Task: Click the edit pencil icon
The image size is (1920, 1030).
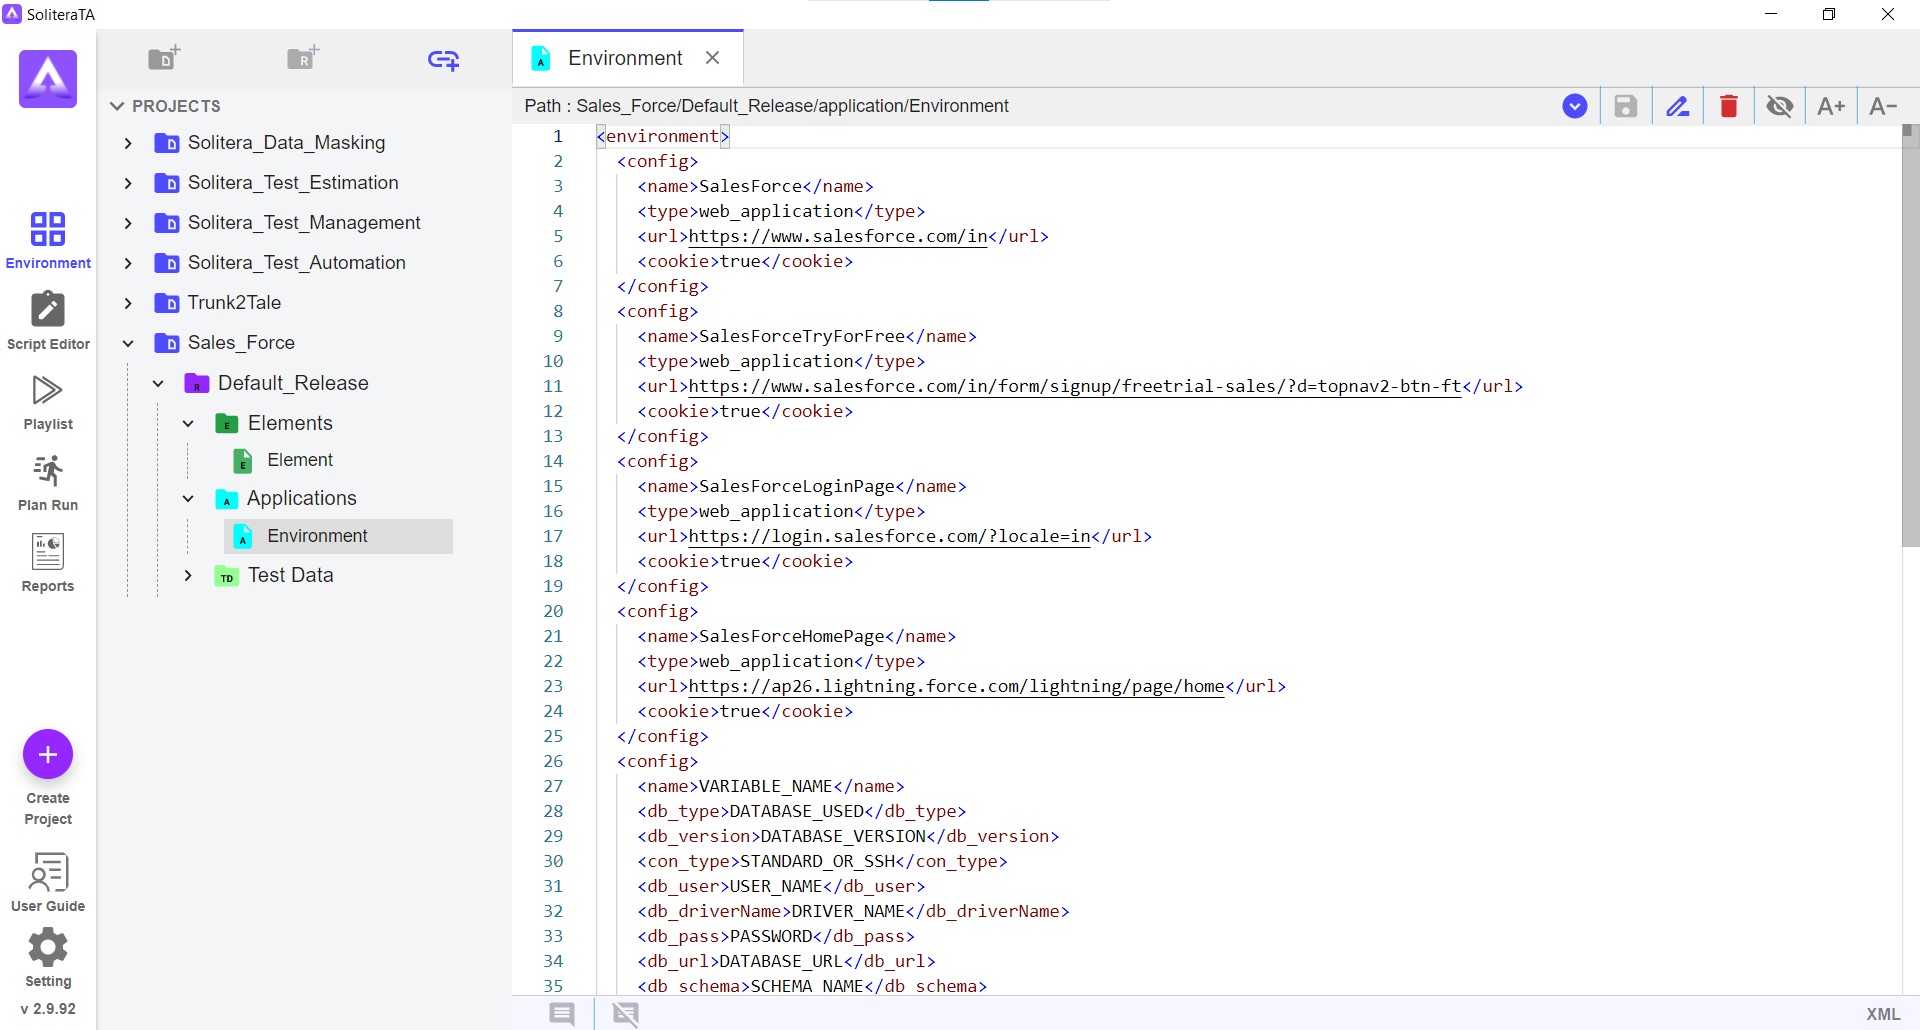Action: (x=1677, y=106)
